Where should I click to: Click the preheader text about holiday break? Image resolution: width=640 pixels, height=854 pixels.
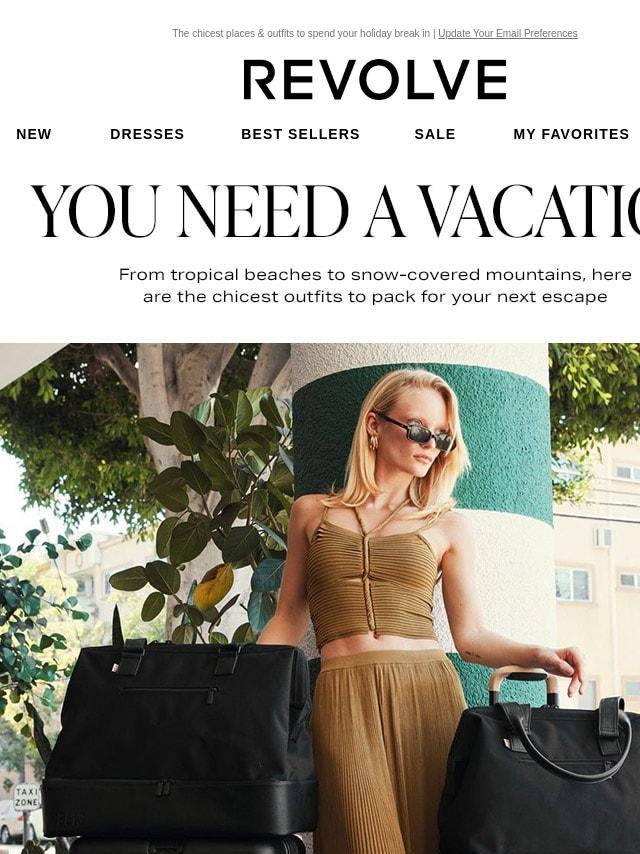(301, 33)
